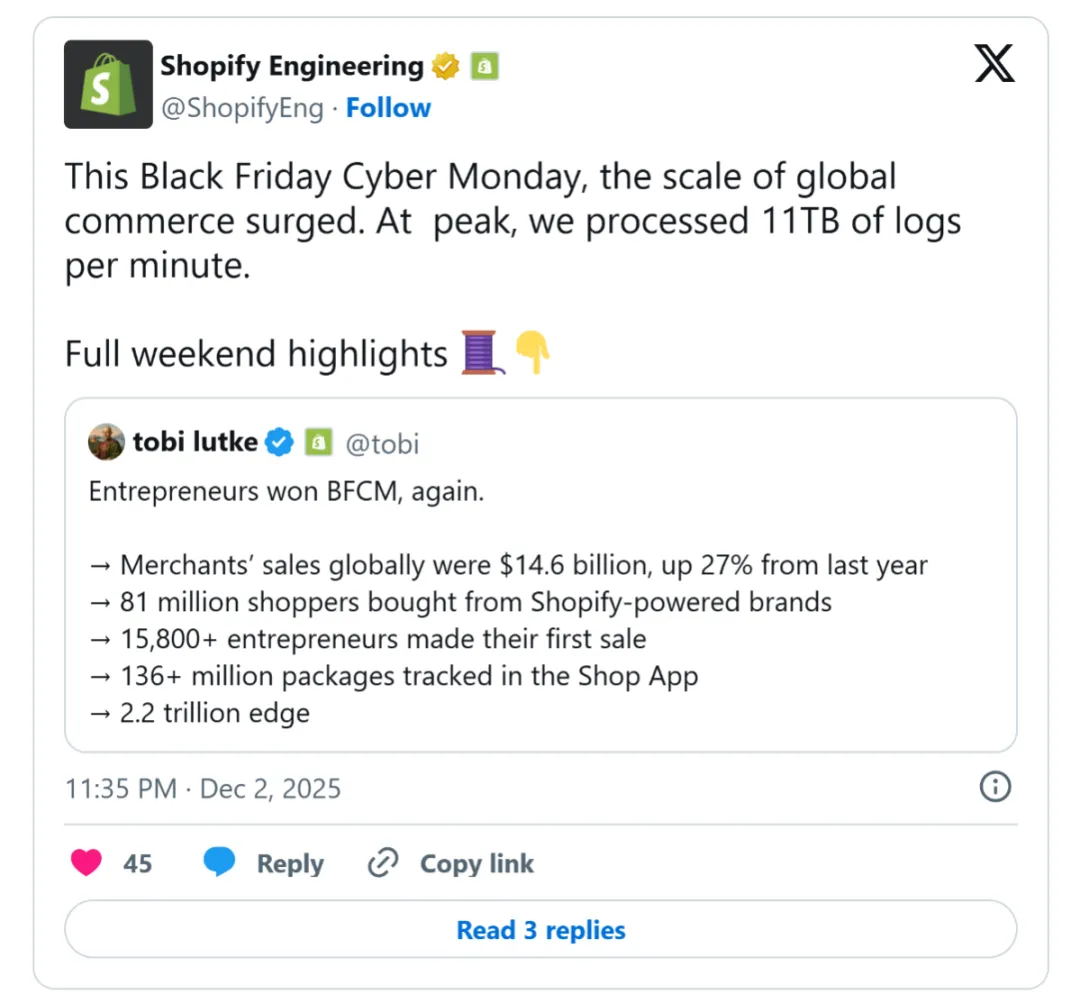1080x1003 pixels.
Task: Click Shopify badge next to tobi lutke
Action: click(318, 442)
